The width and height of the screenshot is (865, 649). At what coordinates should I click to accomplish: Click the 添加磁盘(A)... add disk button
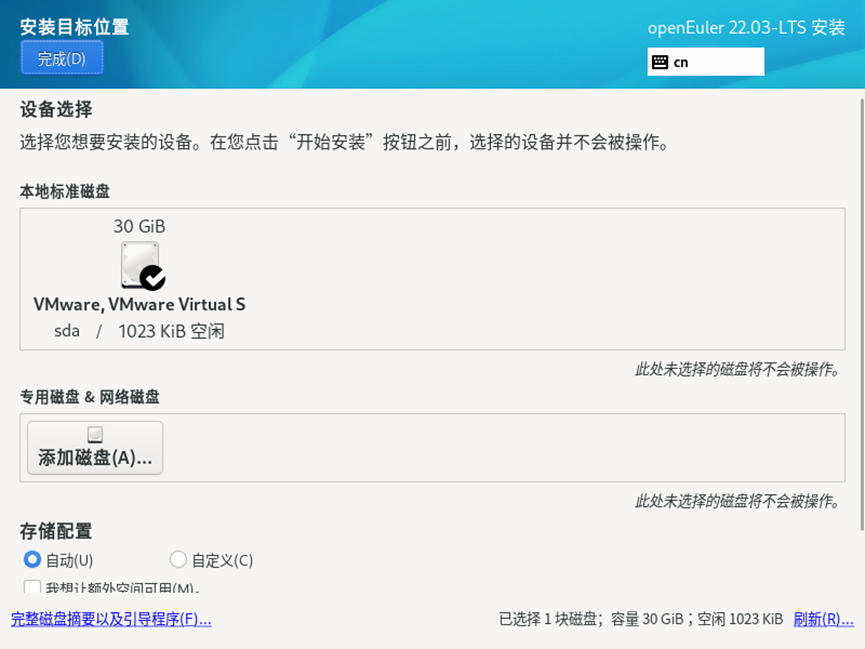[95, 448]
